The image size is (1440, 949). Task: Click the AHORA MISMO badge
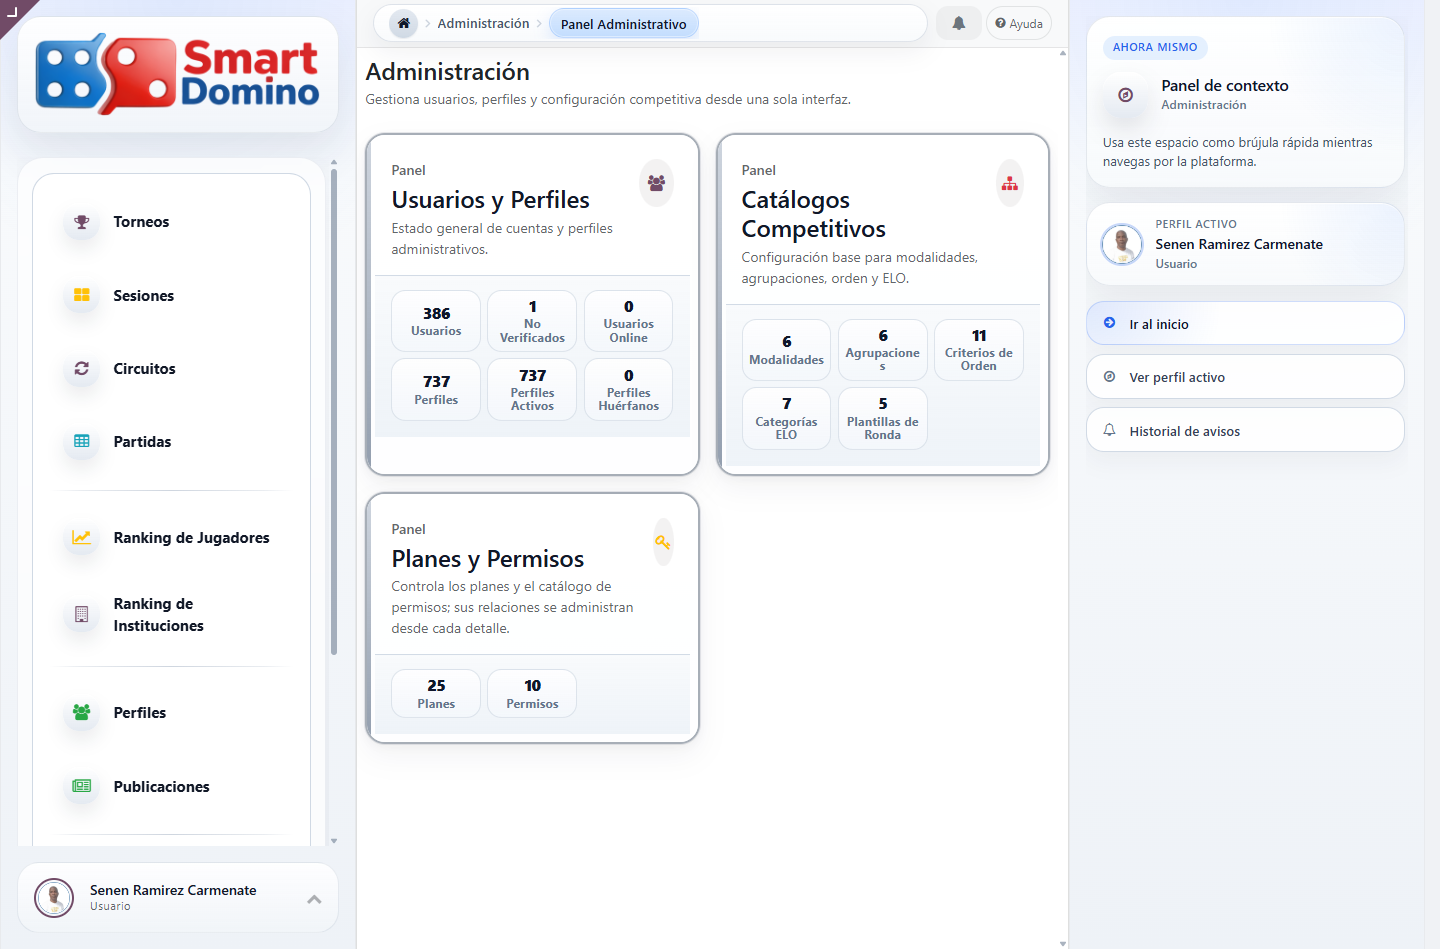(x=1155, y=47)
